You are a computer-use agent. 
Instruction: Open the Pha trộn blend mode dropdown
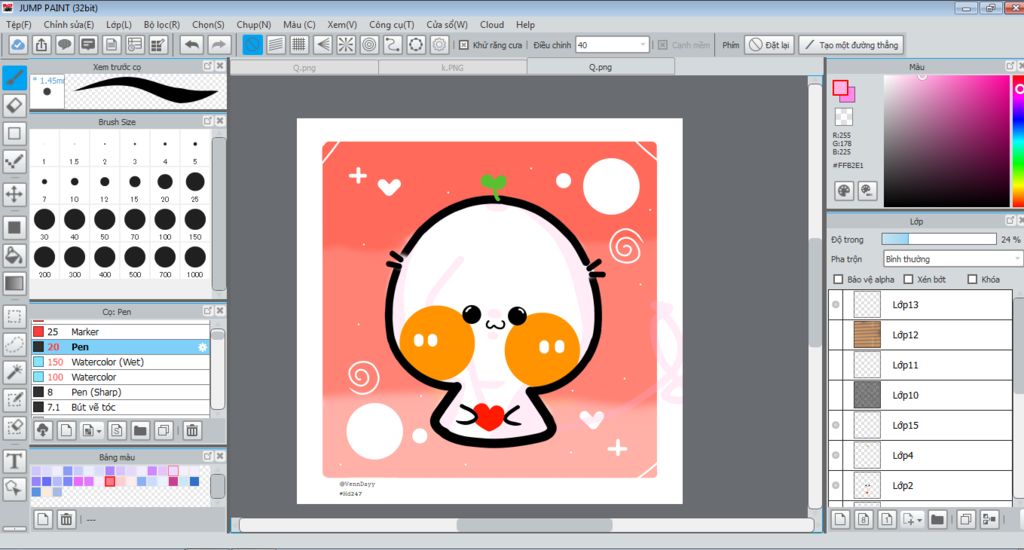pyautogui.click(x=953, y=259)
